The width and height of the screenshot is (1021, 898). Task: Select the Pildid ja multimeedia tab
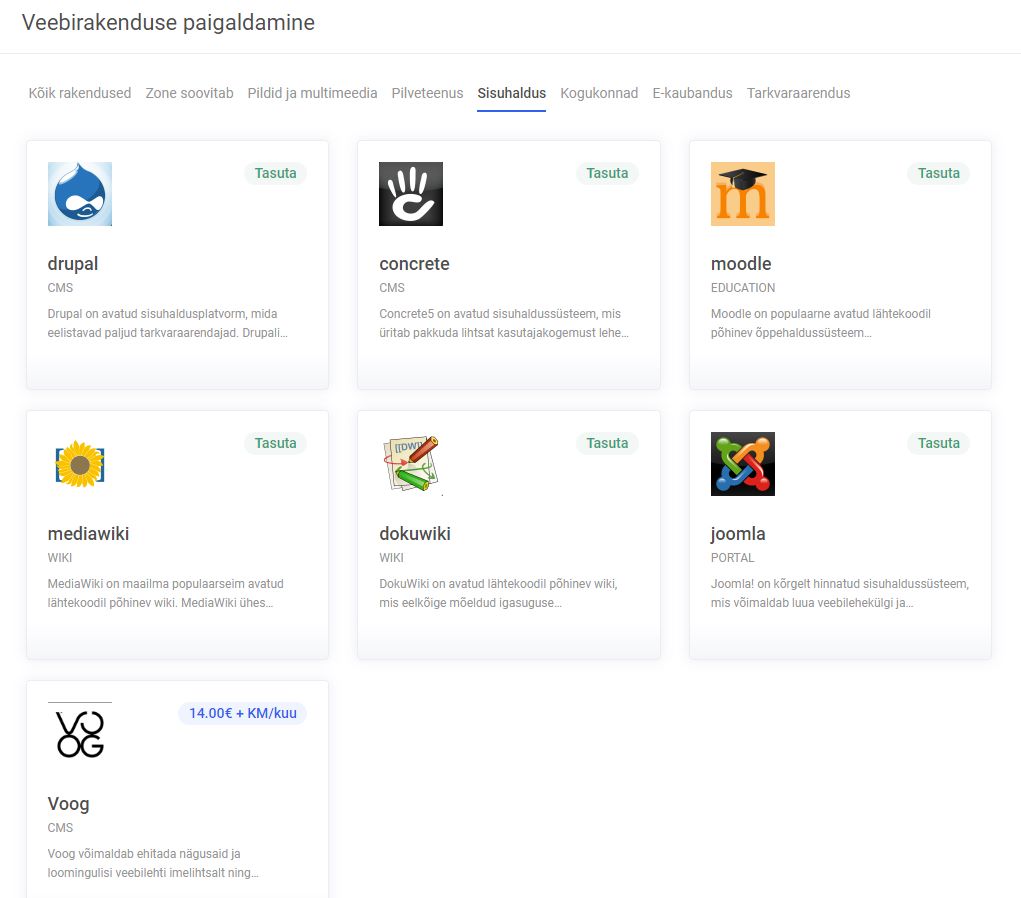(x=312, y=93)
